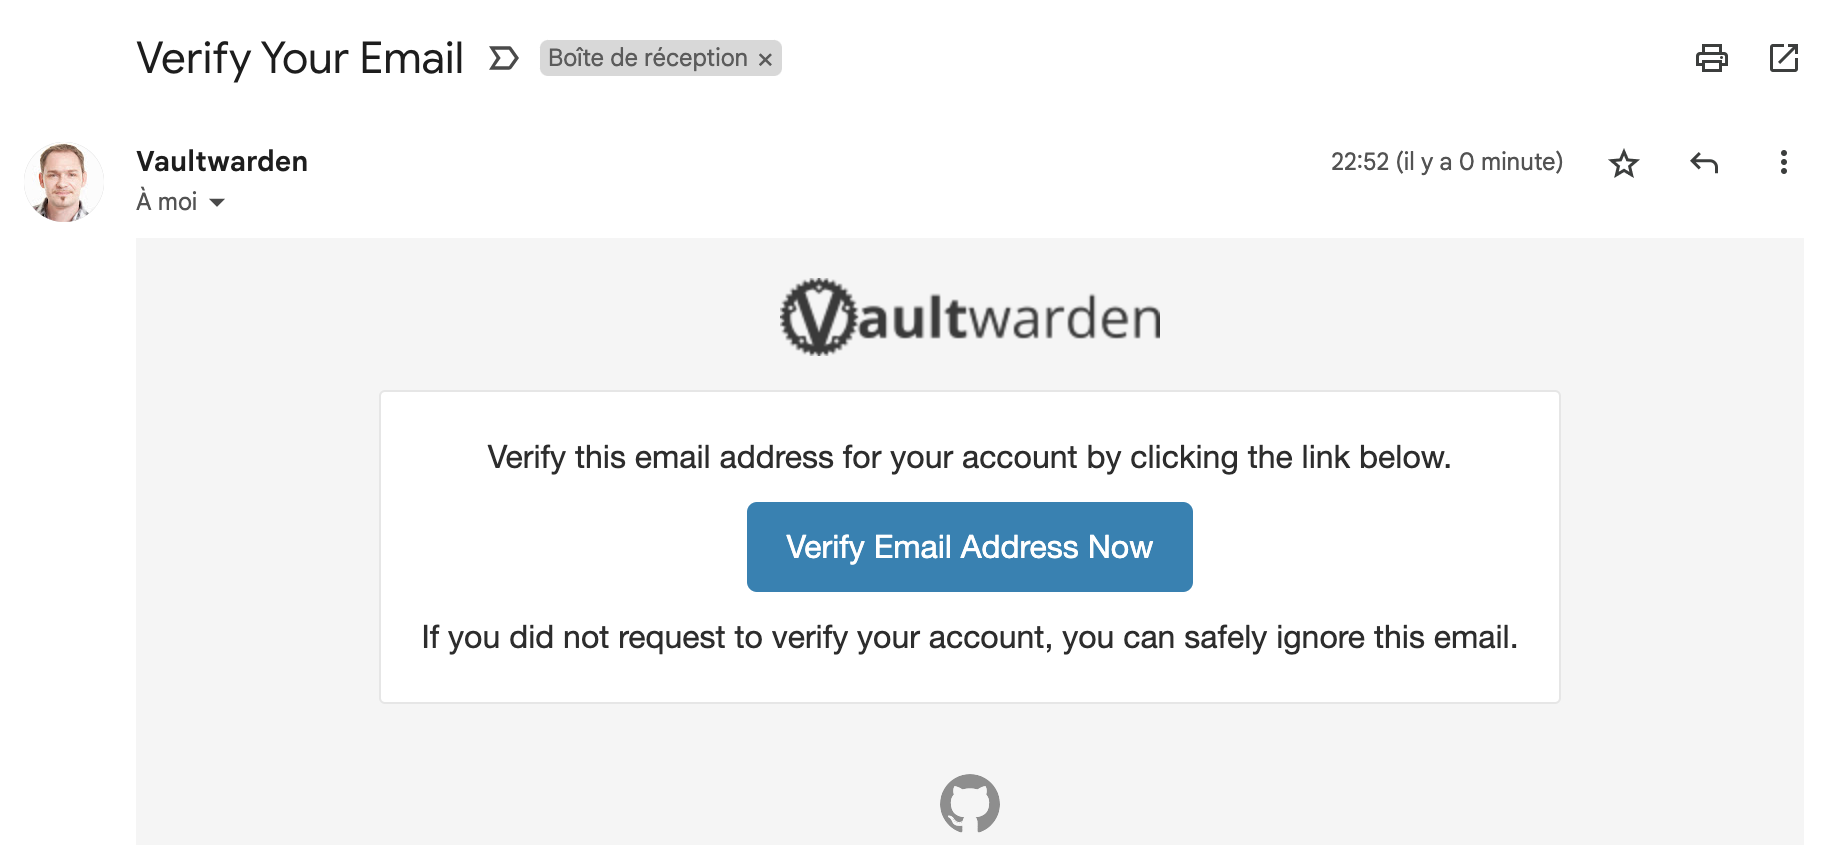The width and height of the screenshot is (1840, 854).
Task: Select the Boîte de réception label chip
Action: pyautogui.click(x=648, y=58)
